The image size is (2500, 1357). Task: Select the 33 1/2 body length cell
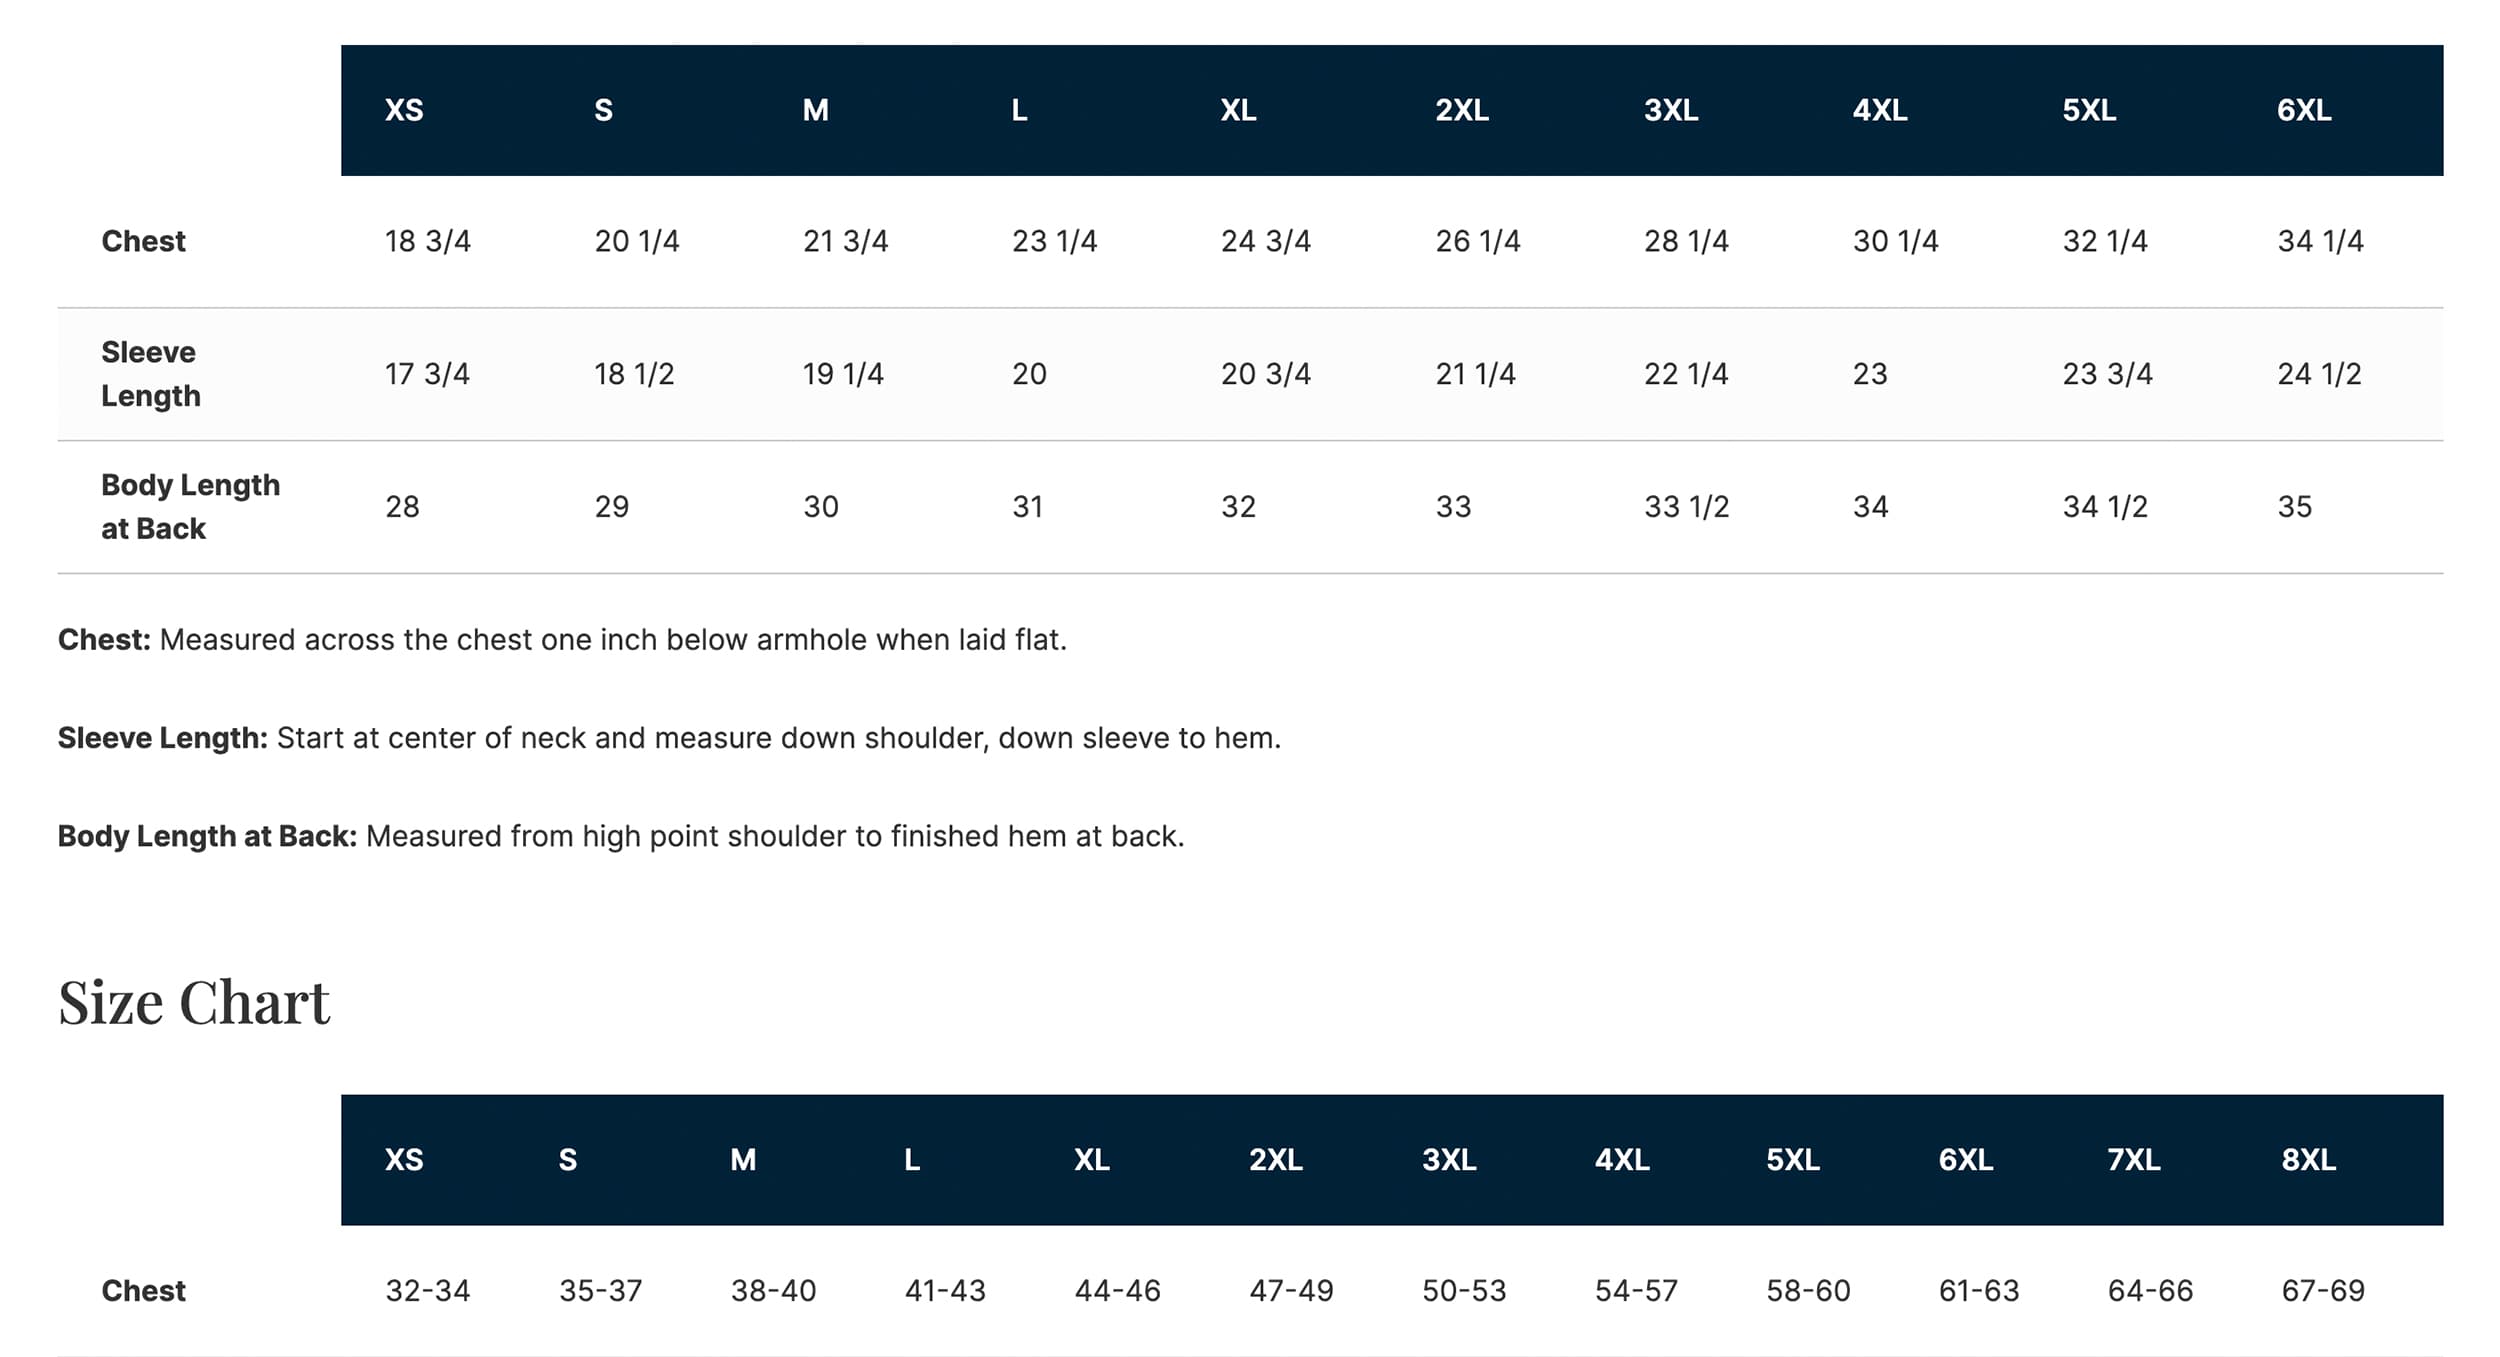coord(1686,507)
